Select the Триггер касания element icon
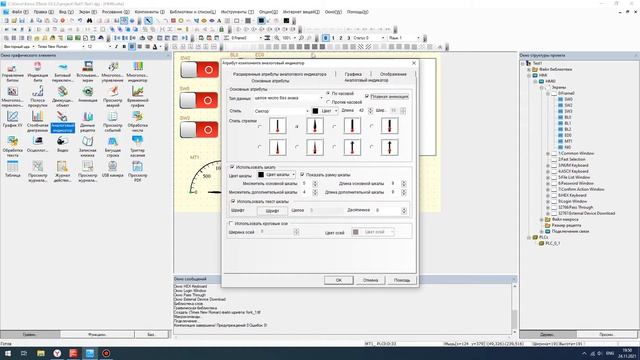 pos(137,146)
